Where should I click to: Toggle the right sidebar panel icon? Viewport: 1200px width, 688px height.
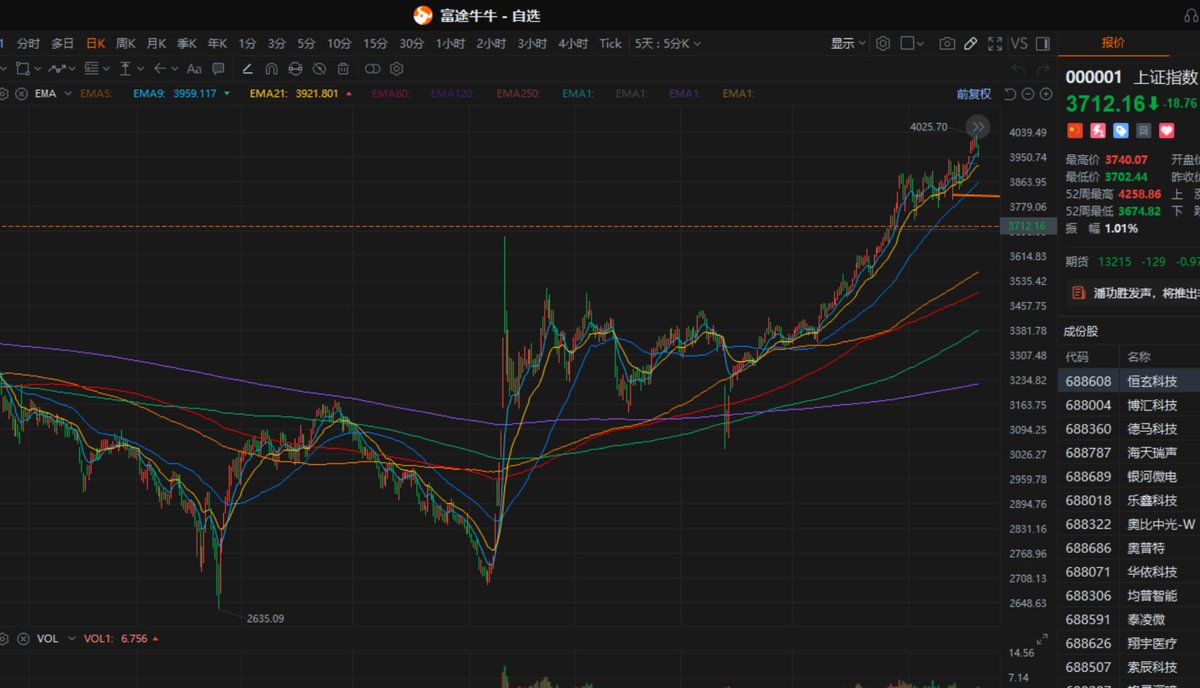(x=1043, y=43)
